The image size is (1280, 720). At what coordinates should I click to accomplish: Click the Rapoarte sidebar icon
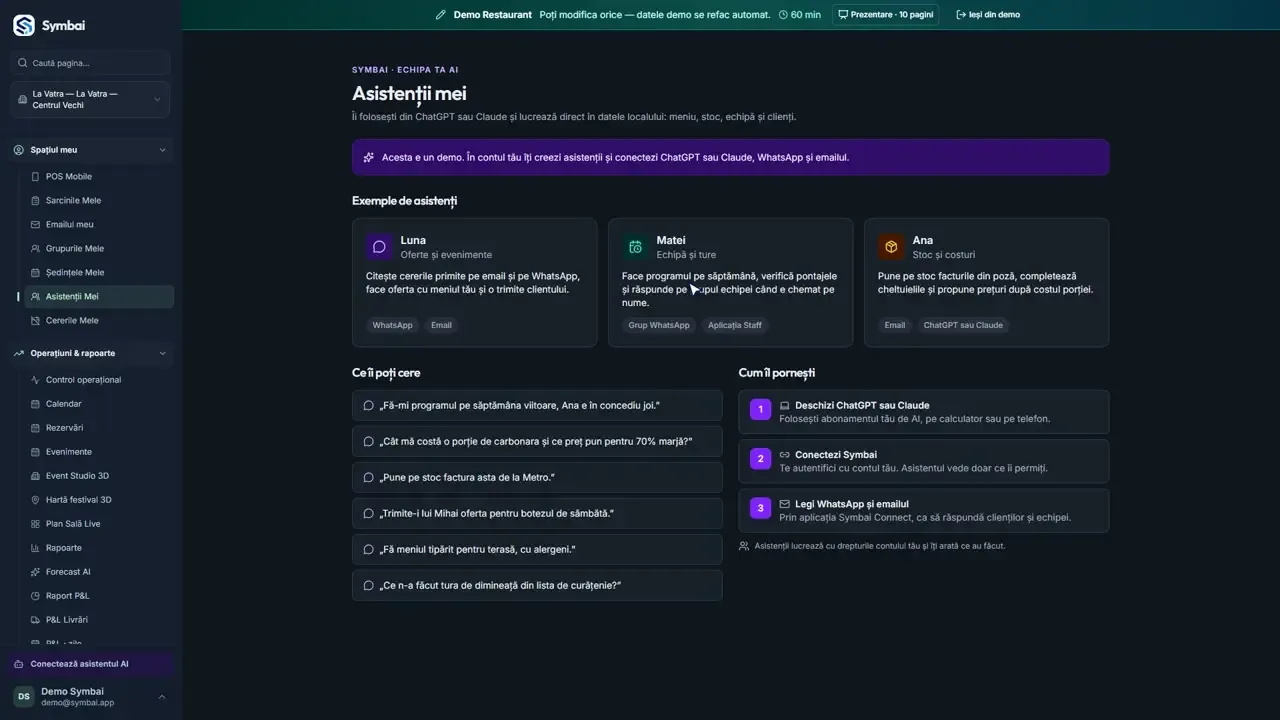pyautogui.click(x=36, y=548)
